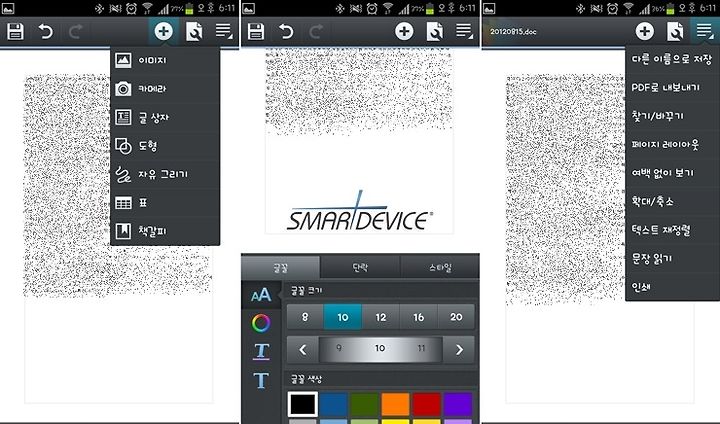The width and height of the screenshot is (720, 424).
Task: Tap the SMARTDEVICE logo image in the document
Action: [x=359, y=212]
